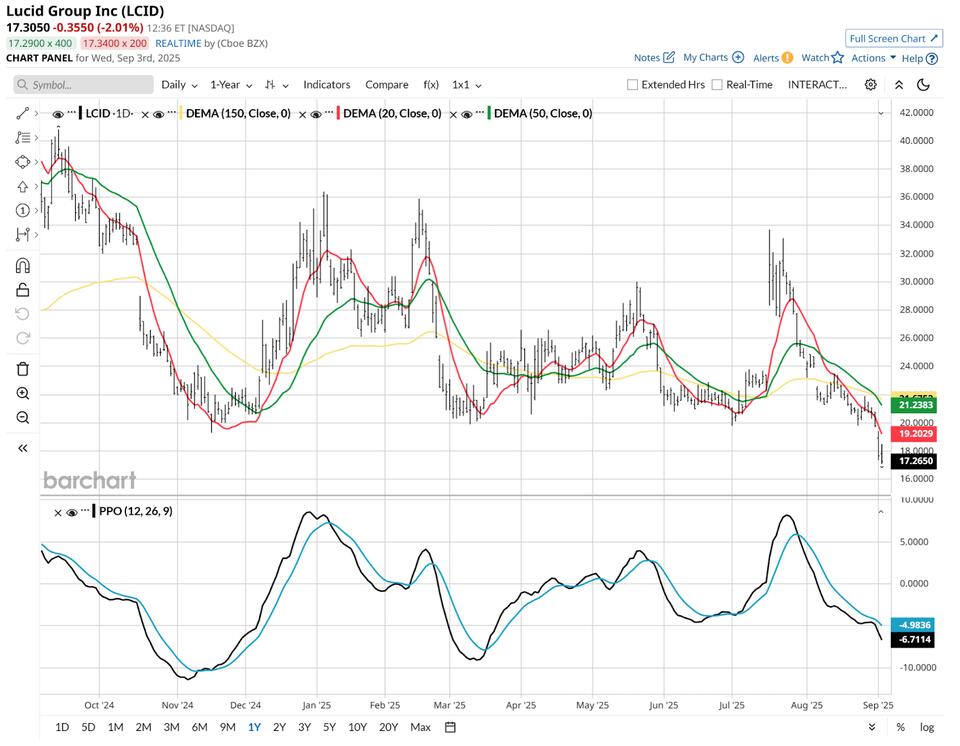
Task: Undo the last chart action
Action: click(x=23, y=314)
